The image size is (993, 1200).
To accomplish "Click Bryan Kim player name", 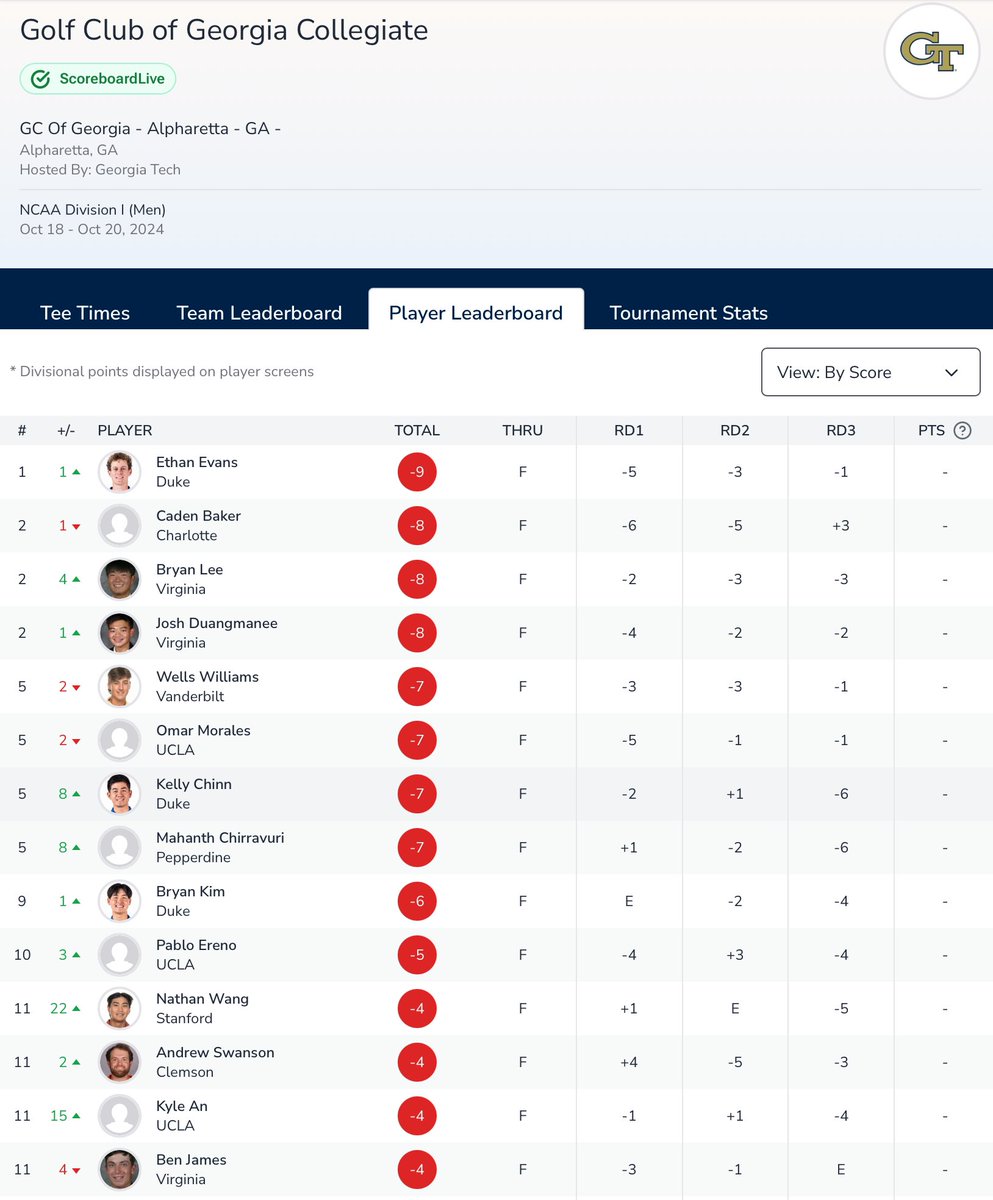I will pyautogui.click(x=190, y=892).
